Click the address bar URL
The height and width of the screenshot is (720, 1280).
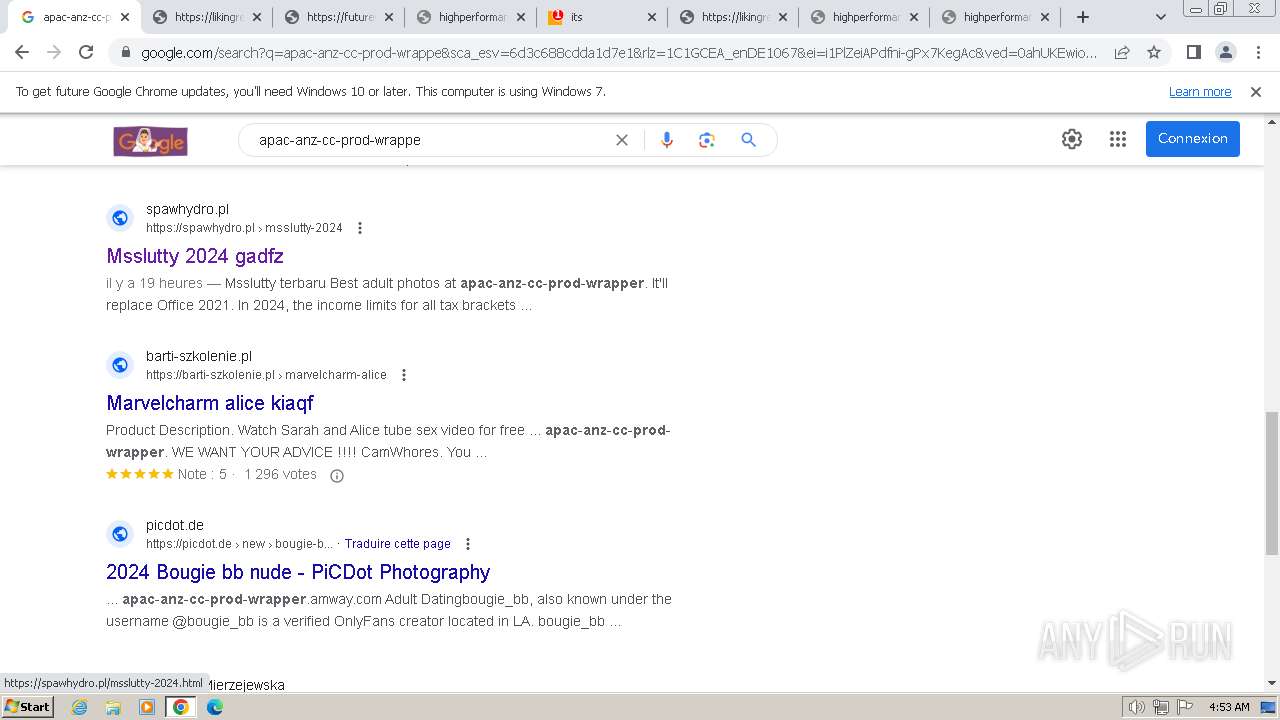pos(619,53)
